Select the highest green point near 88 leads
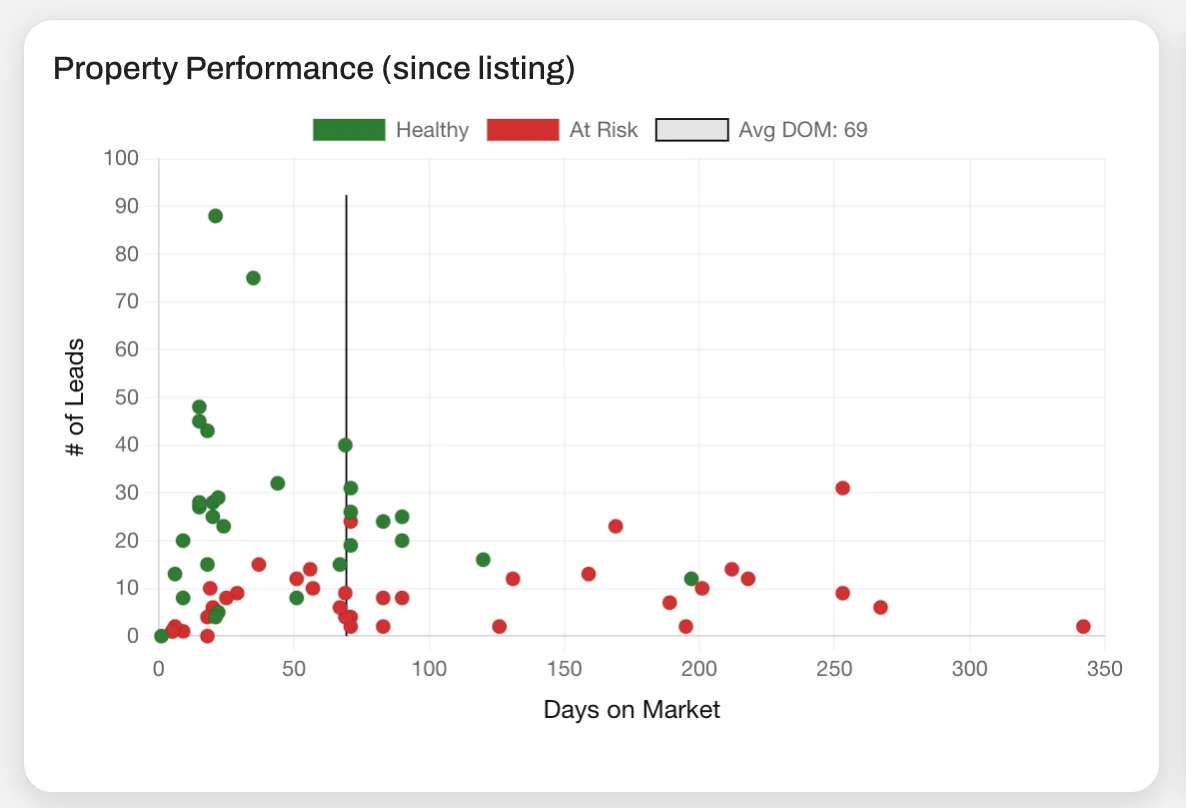1186x808 pixels. point(214,214)
